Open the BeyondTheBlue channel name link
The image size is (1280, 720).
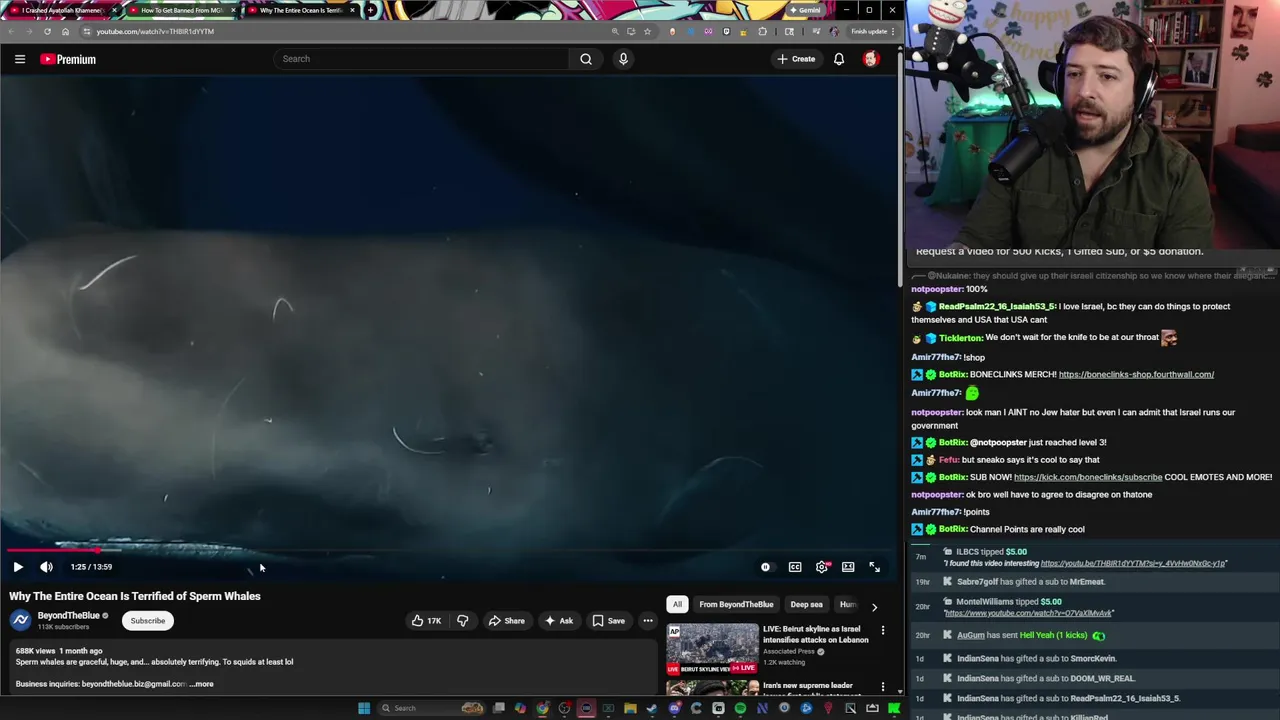[x=69, y=616]
